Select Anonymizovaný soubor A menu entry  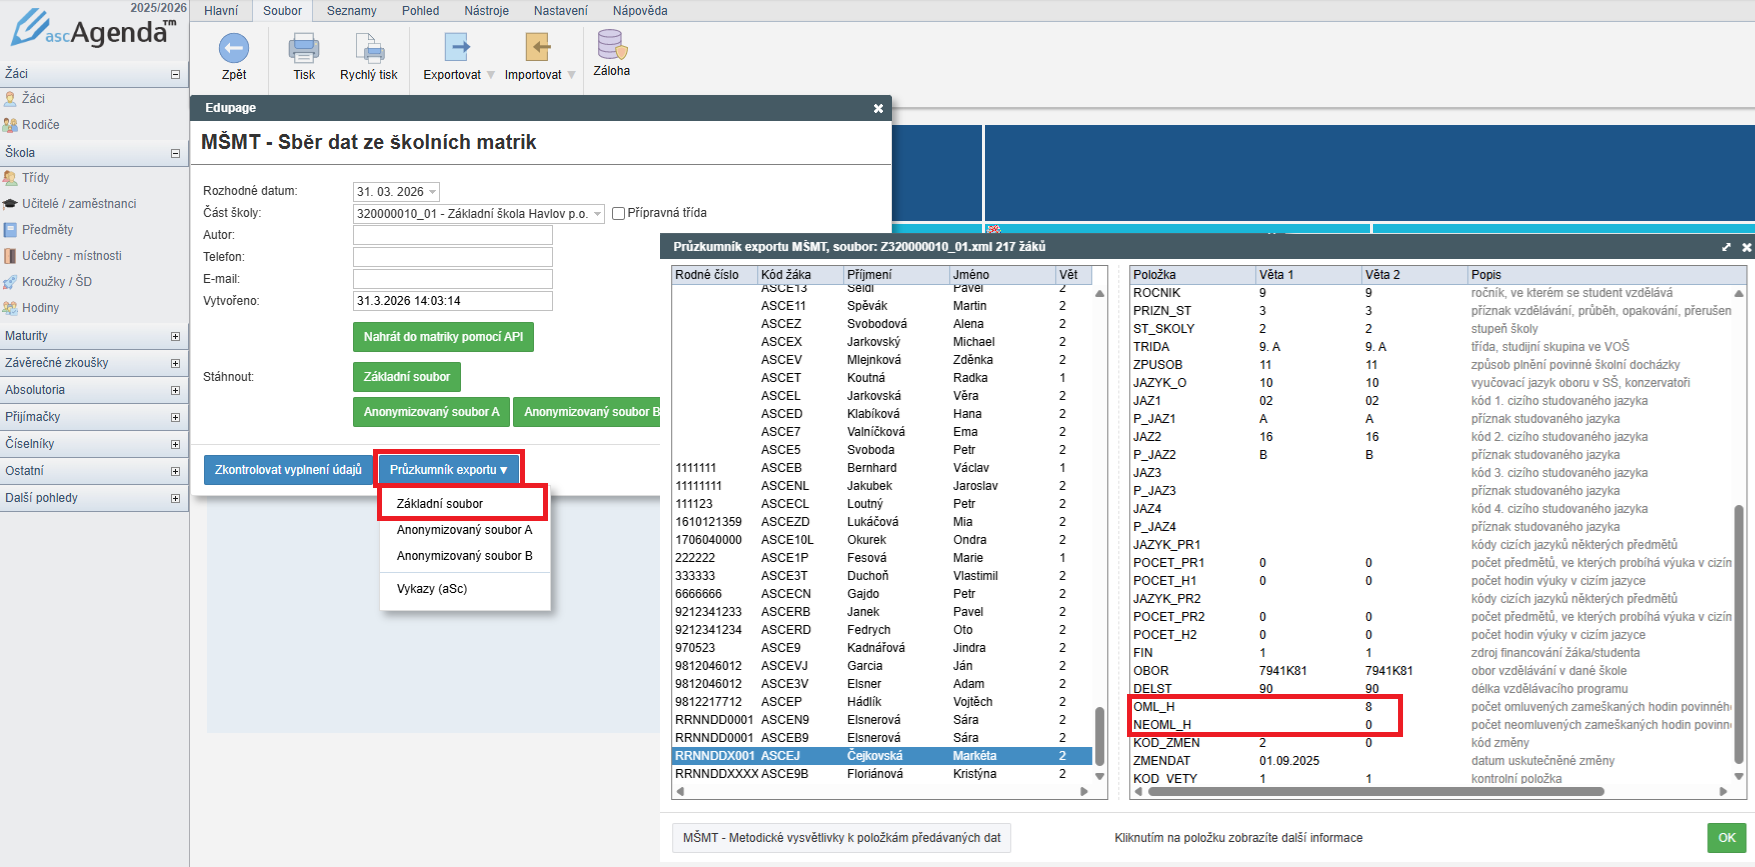tap(464, 530)
